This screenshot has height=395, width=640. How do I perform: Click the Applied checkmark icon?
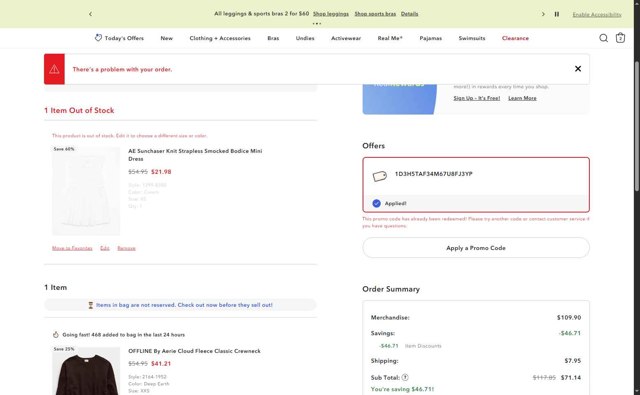376,203
